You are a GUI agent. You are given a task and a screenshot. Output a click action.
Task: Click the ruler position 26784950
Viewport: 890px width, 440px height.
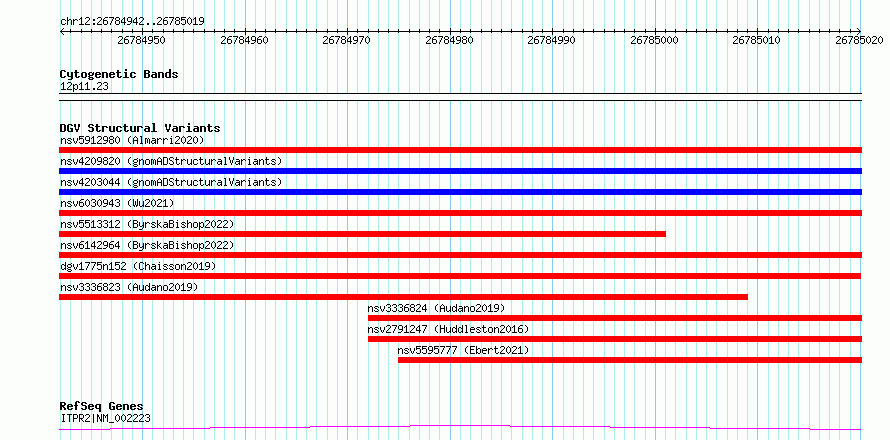[141, 40]
